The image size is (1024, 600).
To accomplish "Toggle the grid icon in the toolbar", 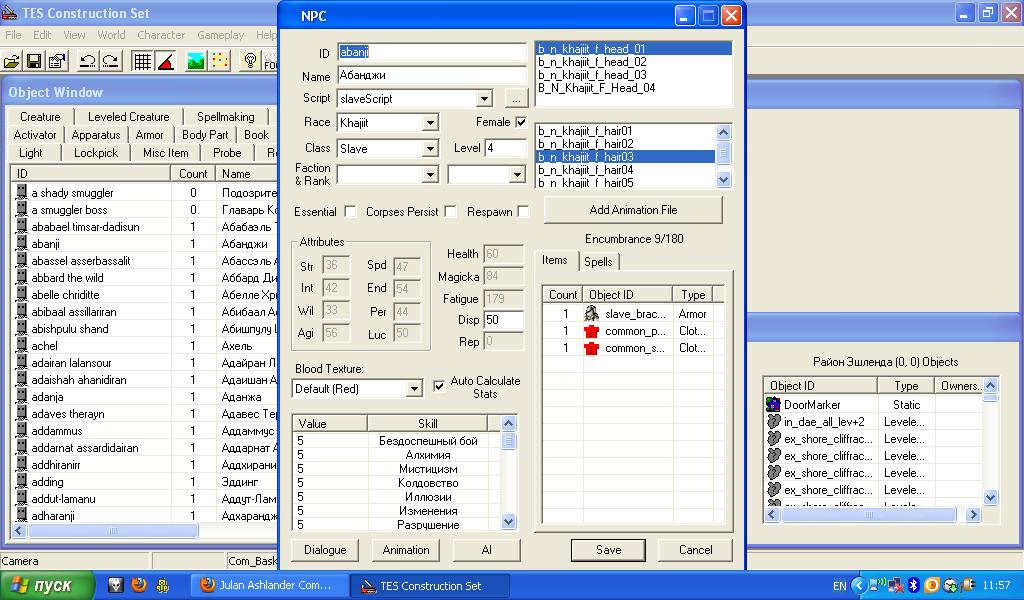I will (x=142, y=61).
